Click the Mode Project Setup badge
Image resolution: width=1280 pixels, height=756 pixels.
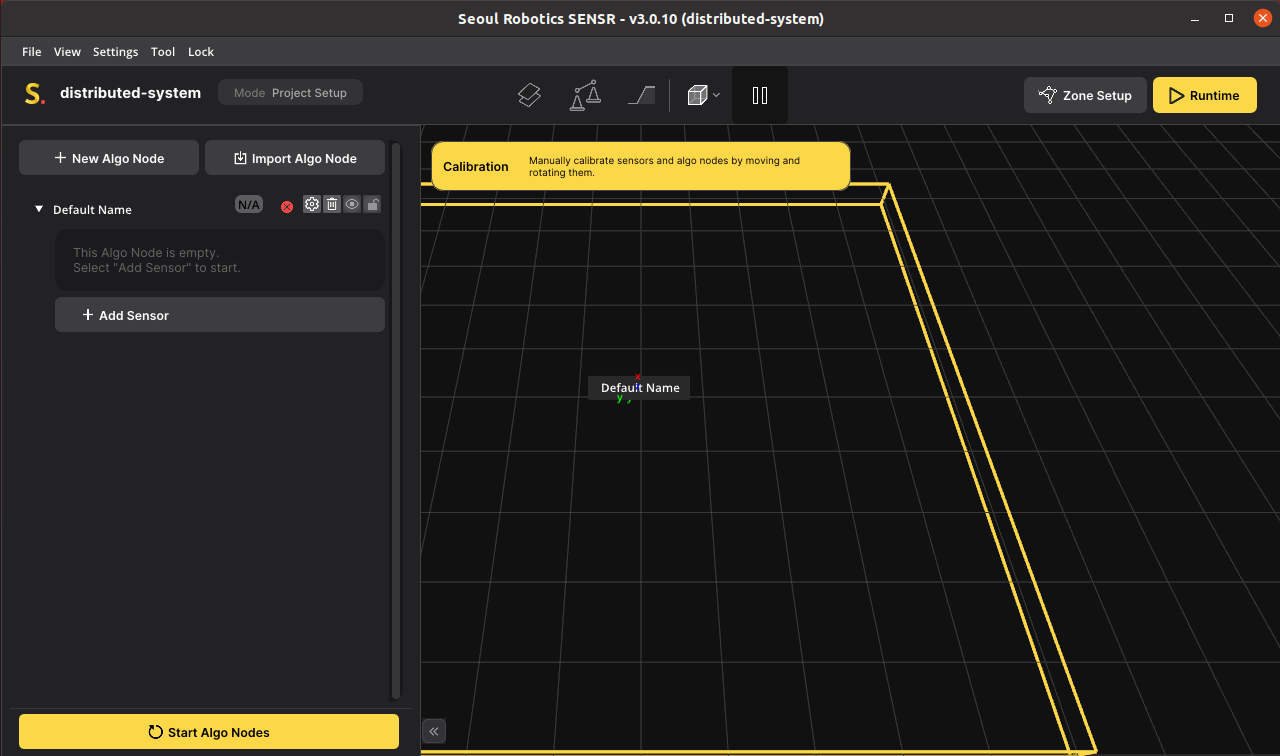(x=290, y=93)
